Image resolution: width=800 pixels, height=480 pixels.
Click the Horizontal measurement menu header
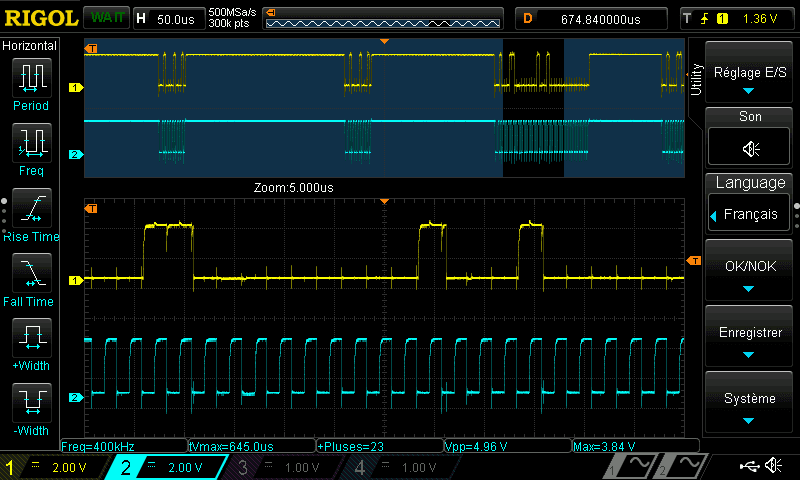[30, 46]
